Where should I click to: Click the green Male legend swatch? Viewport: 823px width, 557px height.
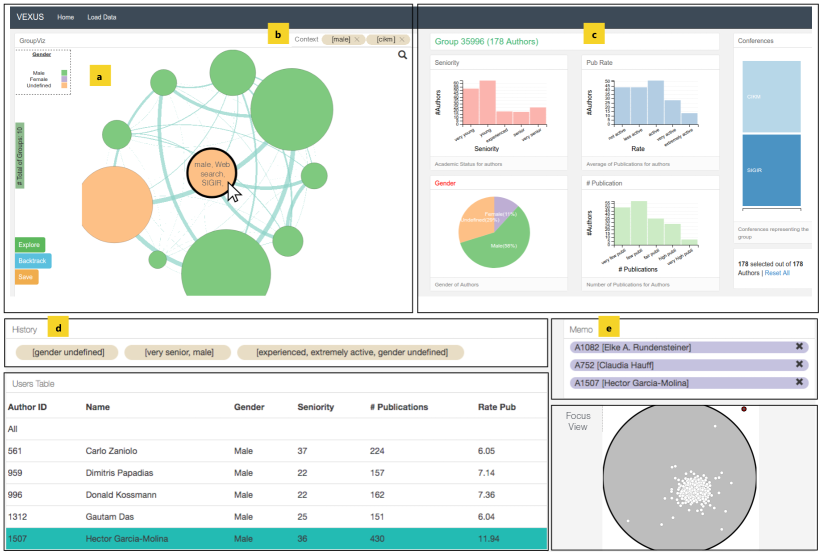64,73
